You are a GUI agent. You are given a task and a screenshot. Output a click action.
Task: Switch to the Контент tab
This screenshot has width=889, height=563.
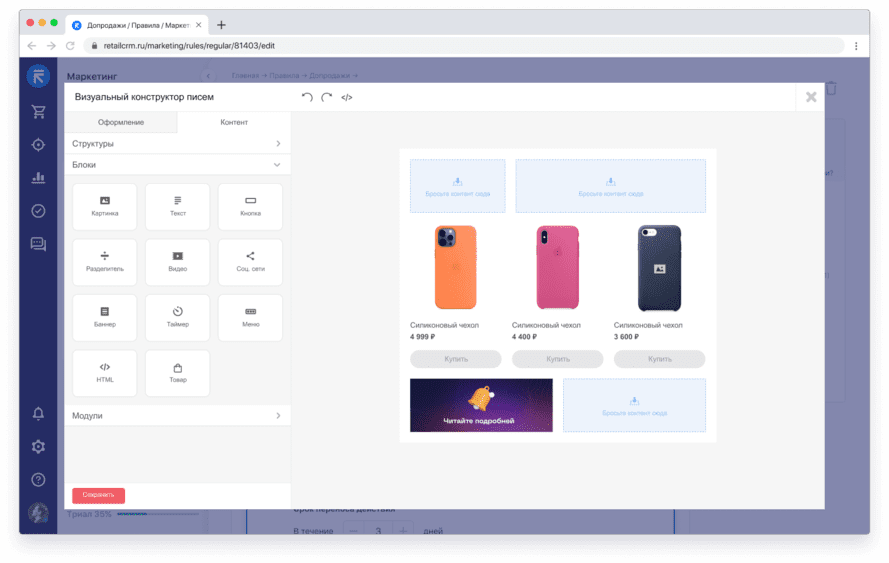coord(234,122)
